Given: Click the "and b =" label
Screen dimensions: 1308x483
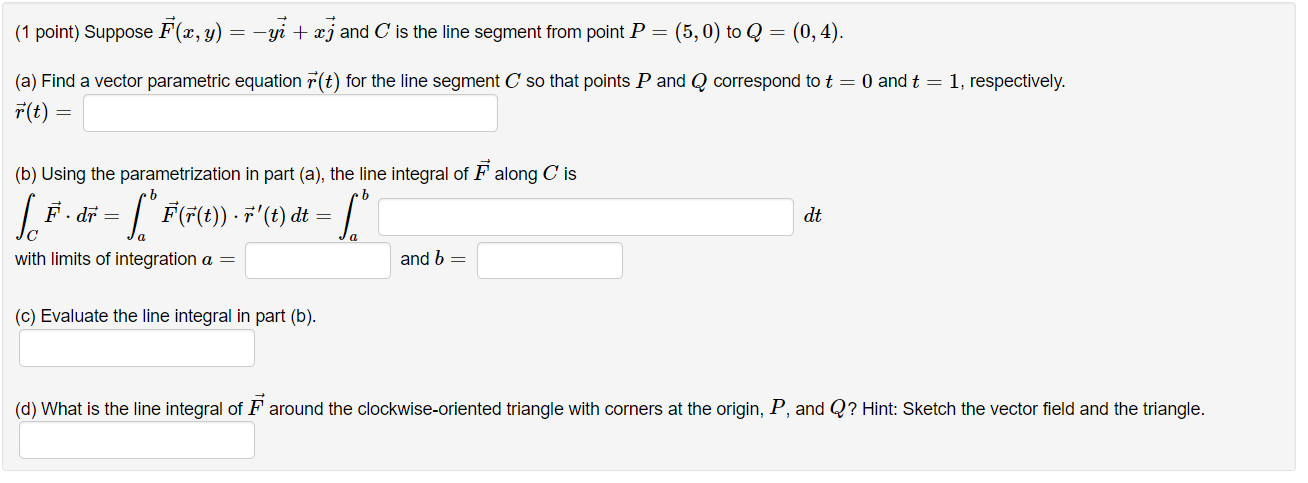Looking at the screenshot, I should 433,259.
